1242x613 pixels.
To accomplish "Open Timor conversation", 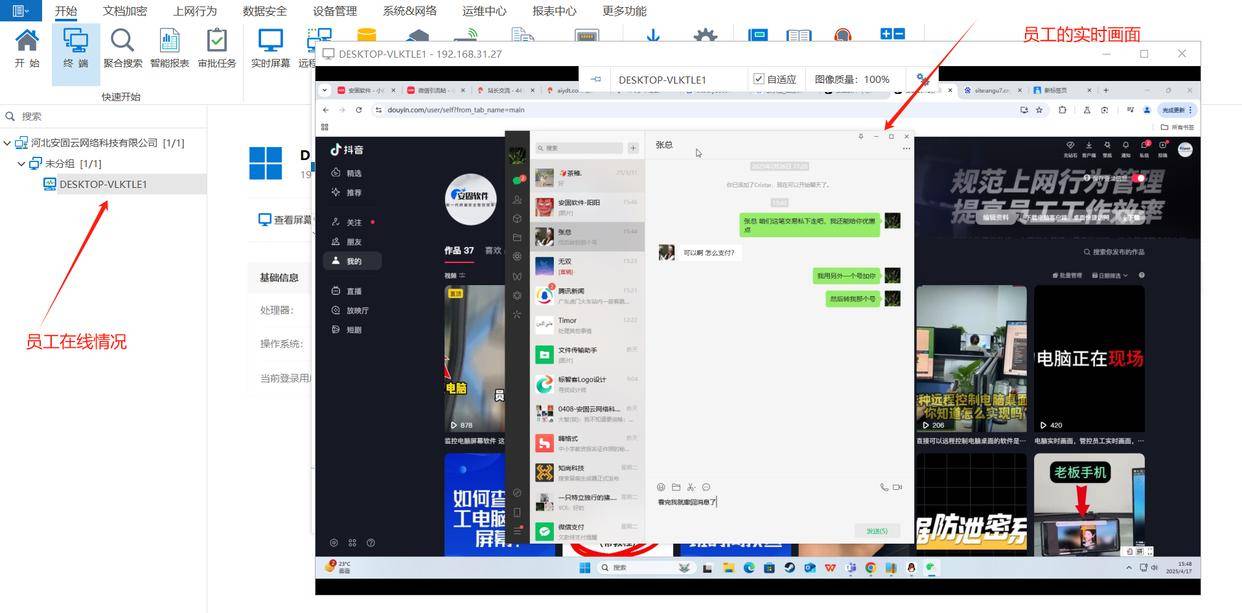I will click(x=588, y=325).
